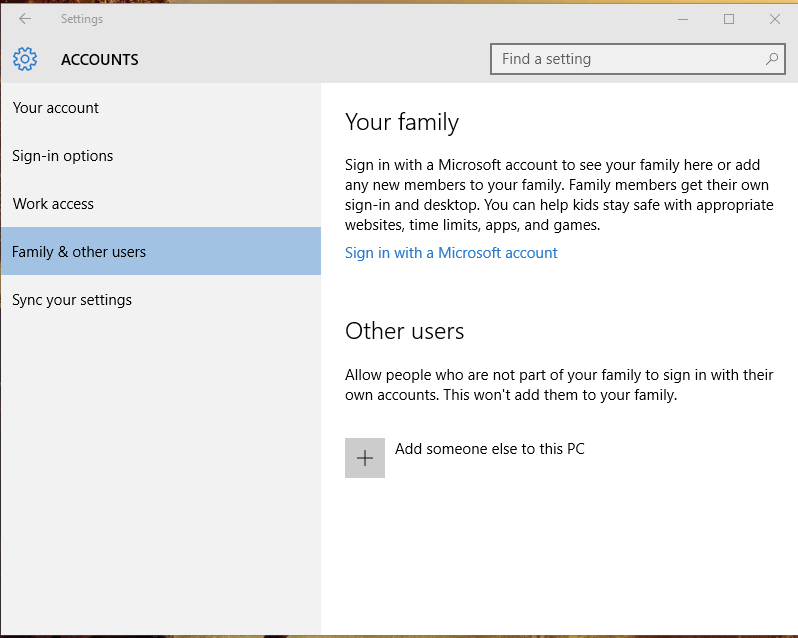Click the Other users description paragraph

[x=559, y=385]
